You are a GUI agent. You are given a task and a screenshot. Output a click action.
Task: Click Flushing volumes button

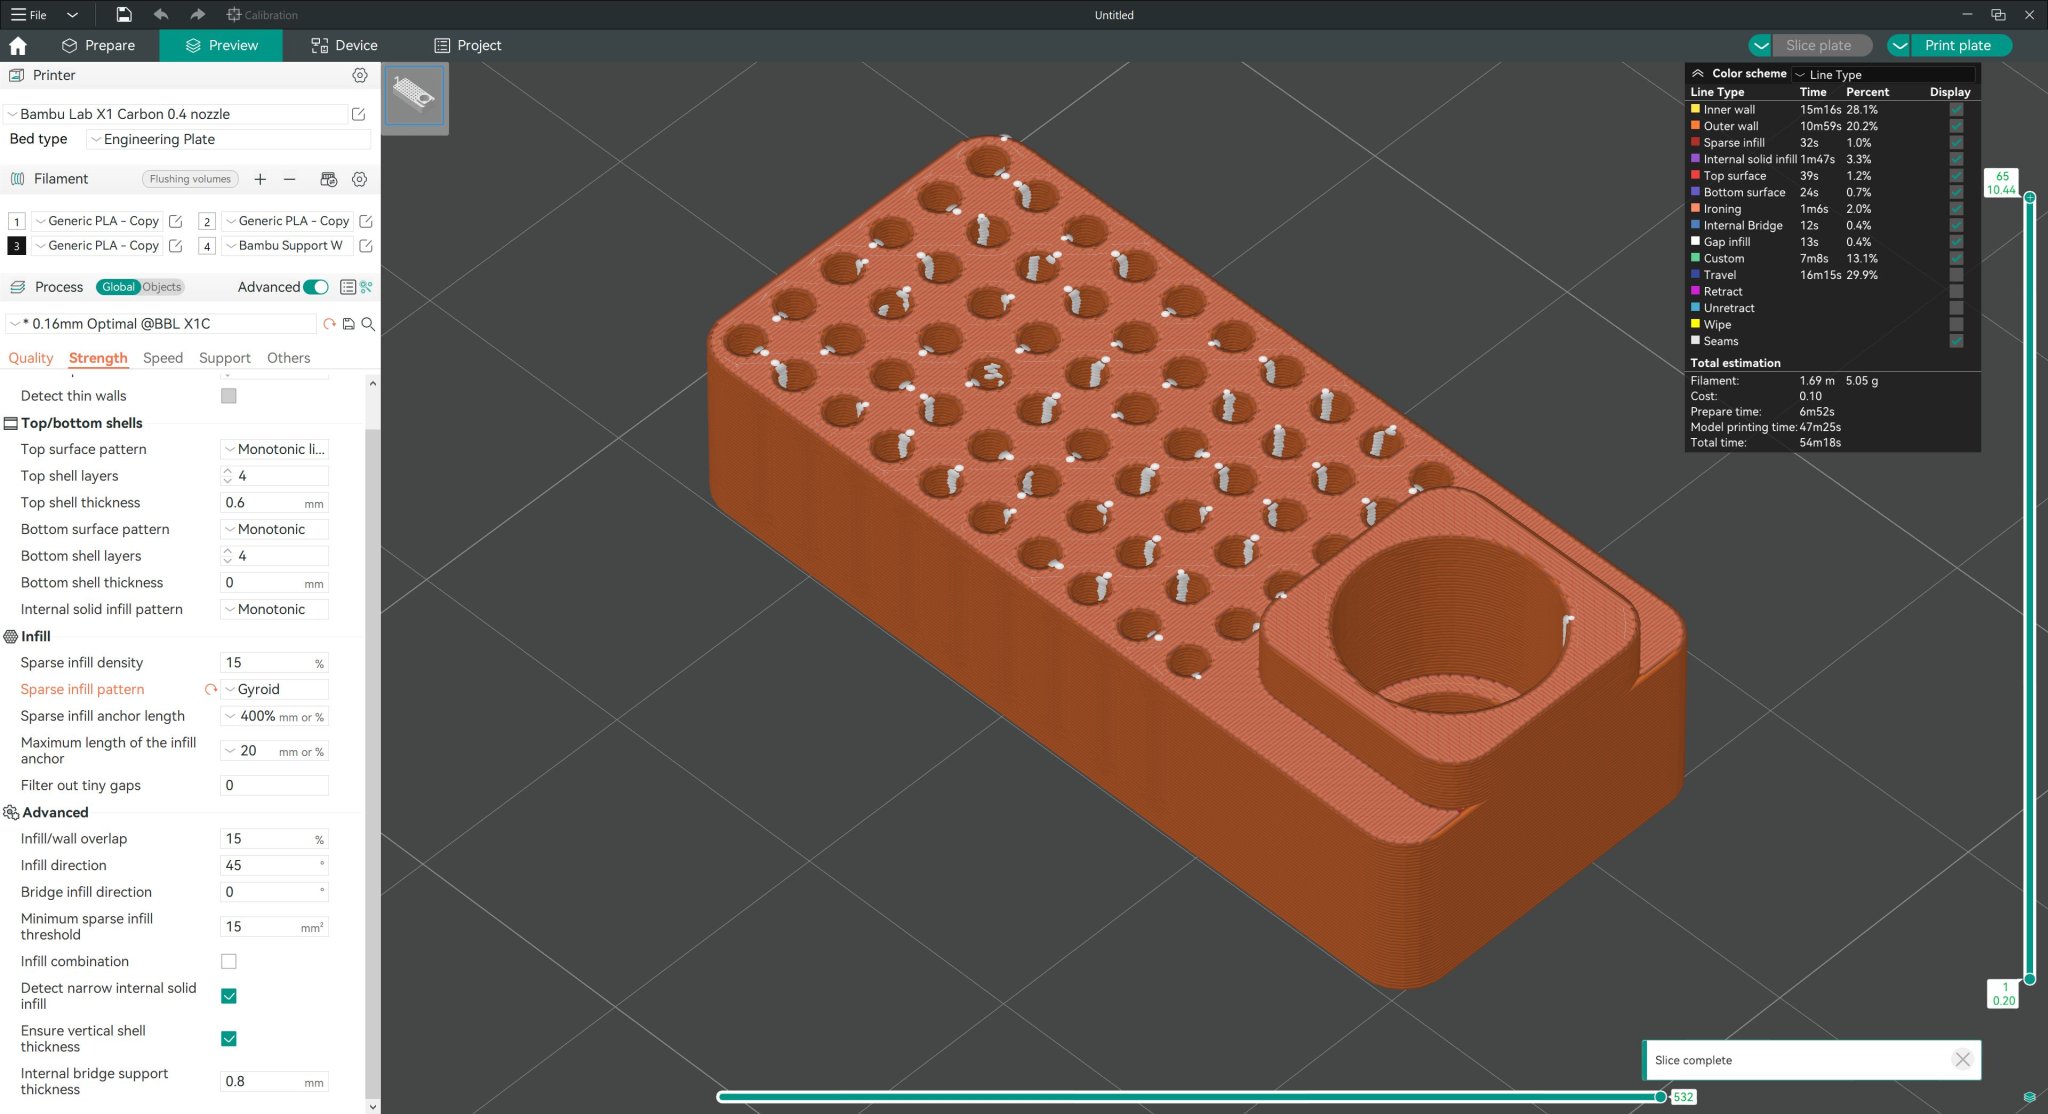tap(190, 179)
